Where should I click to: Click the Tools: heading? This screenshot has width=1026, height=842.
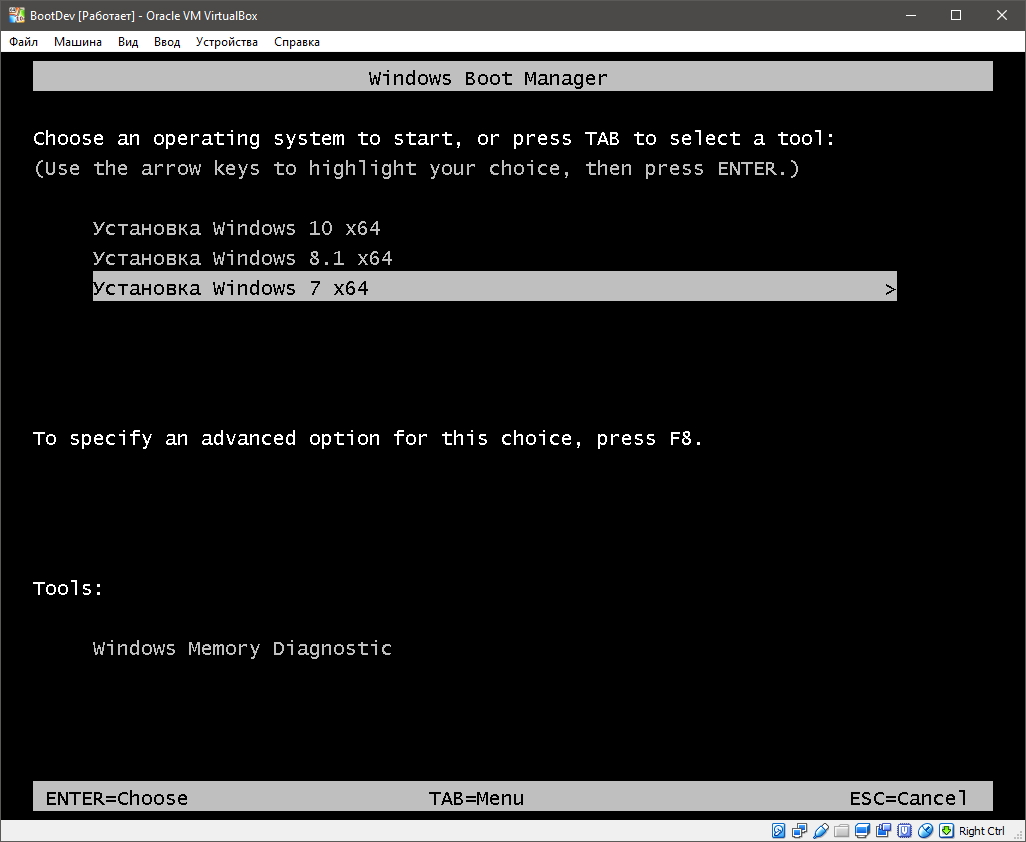68,588
